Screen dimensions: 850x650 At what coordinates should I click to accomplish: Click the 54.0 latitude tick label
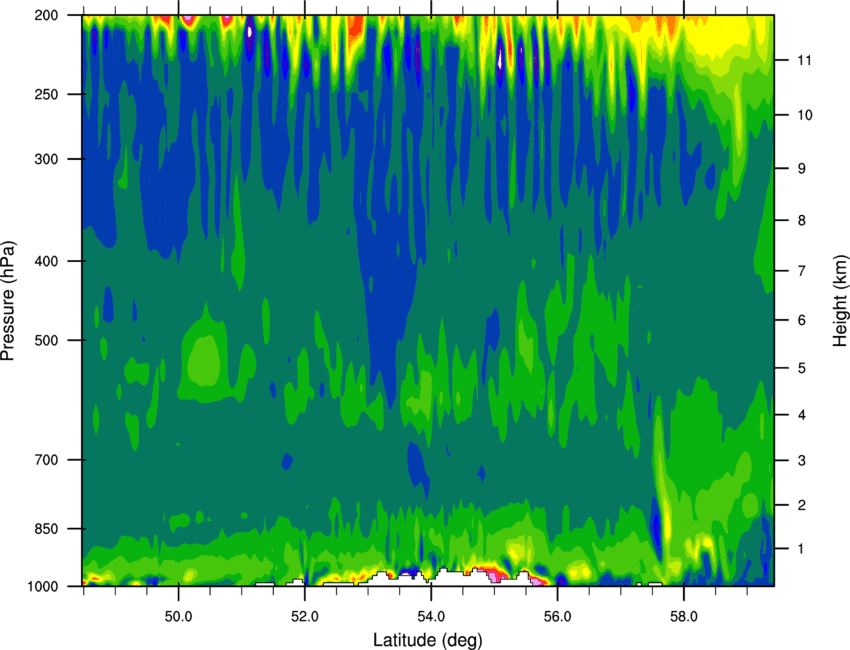pos(431,617)
